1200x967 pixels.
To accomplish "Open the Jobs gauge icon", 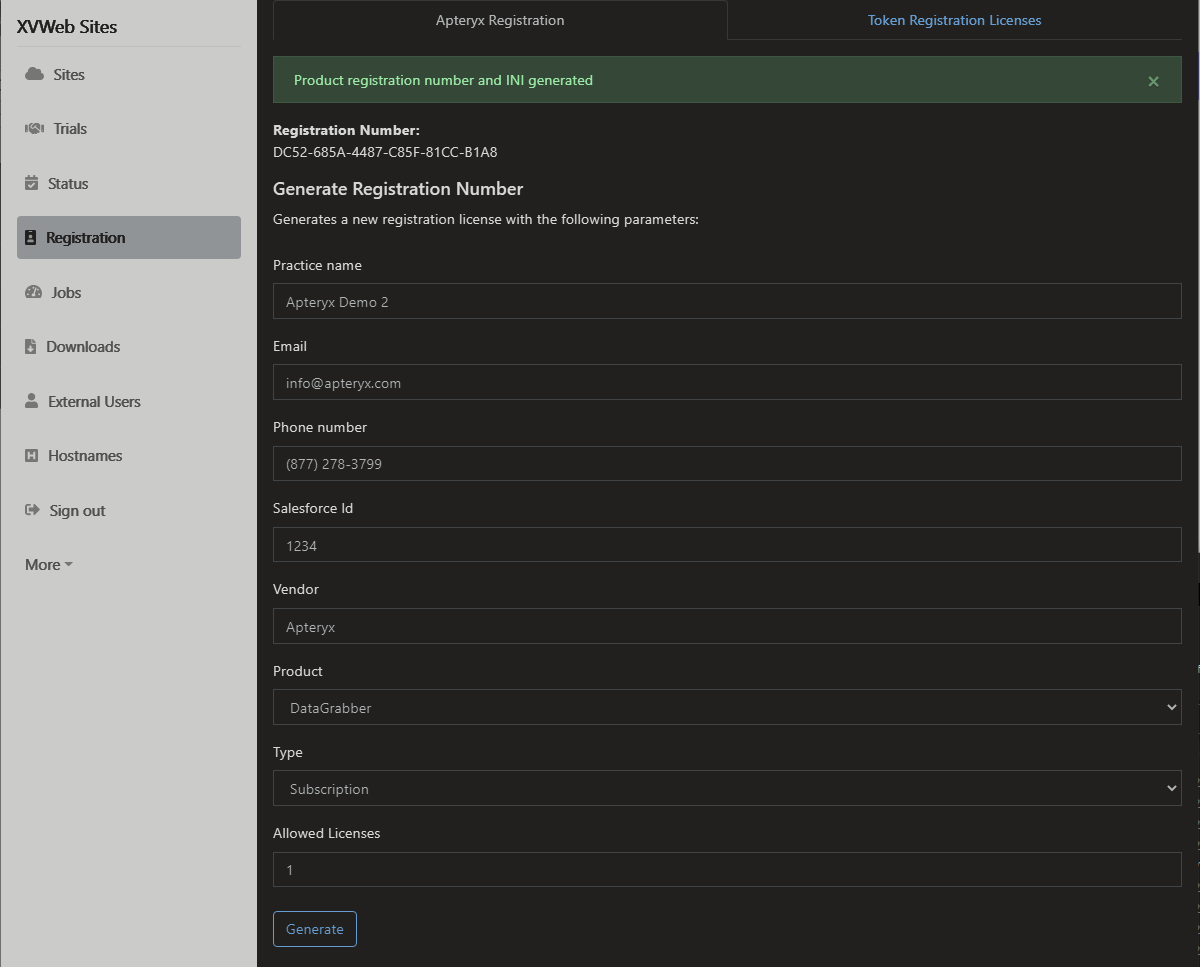I will (x=34, y=292).
